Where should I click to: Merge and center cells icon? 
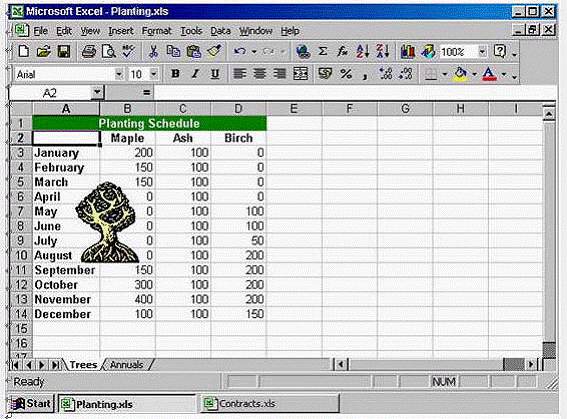(300, 74)
